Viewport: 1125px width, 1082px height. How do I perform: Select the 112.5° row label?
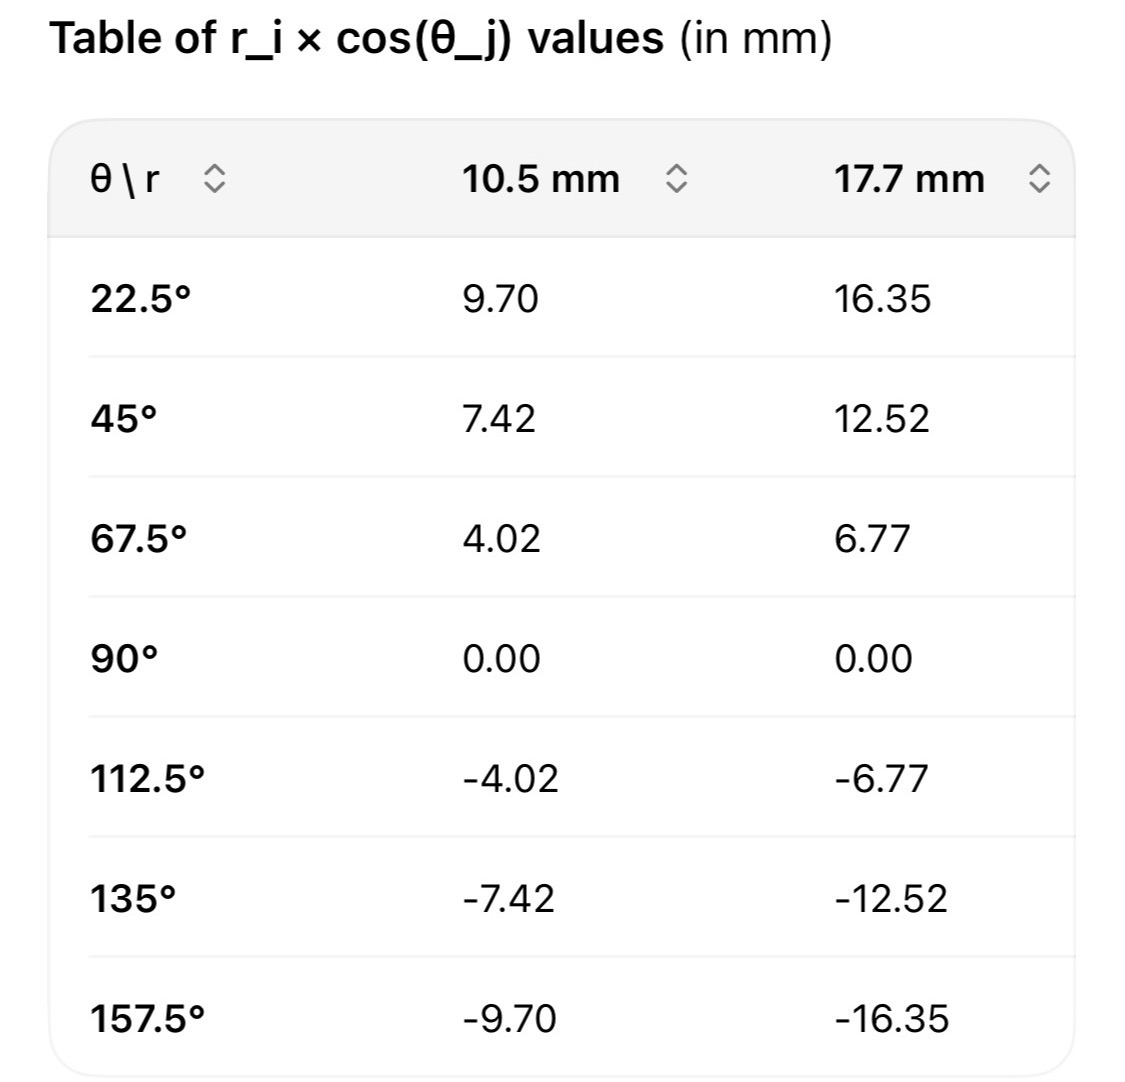pos(147,778)
